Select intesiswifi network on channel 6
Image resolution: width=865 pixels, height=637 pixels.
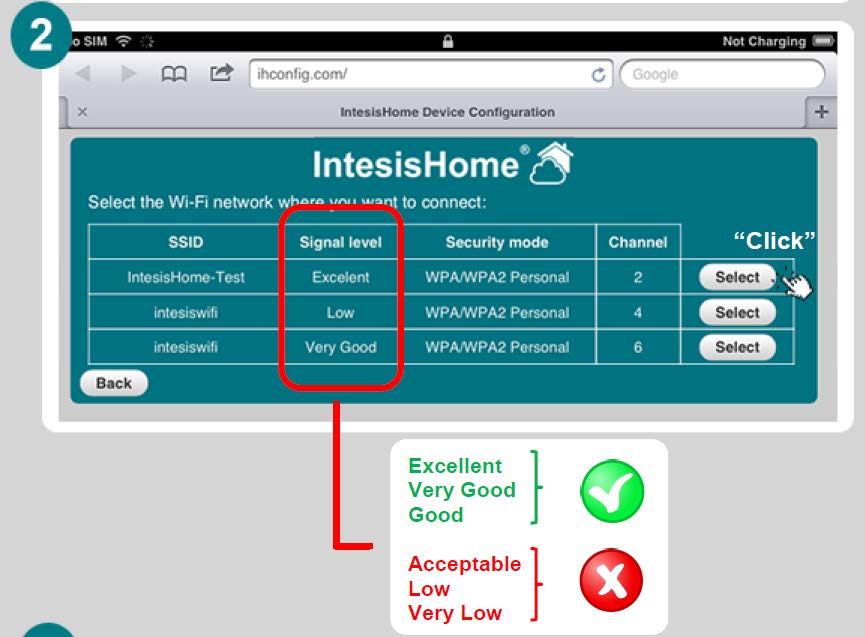point(738,347)
